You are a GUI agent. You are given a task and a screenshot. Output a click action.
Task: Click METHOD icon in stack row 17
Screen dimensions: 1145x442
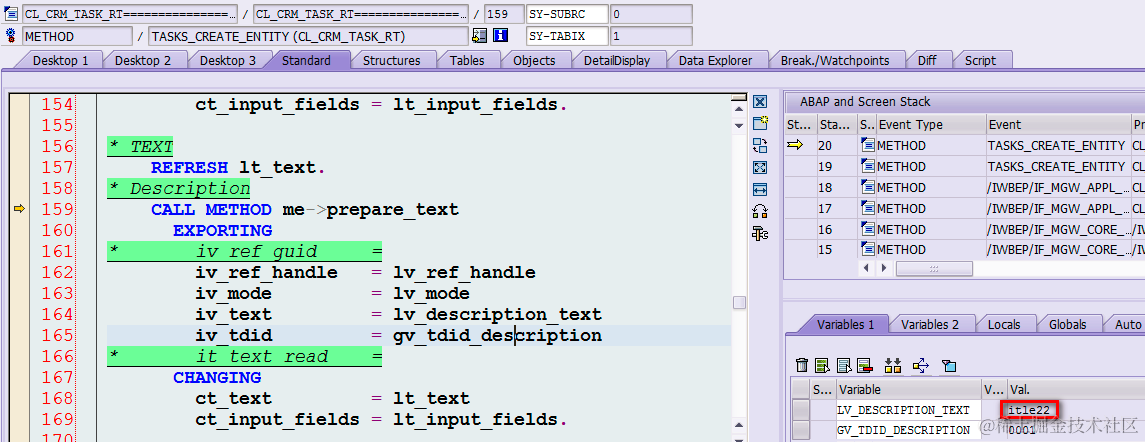868,208
